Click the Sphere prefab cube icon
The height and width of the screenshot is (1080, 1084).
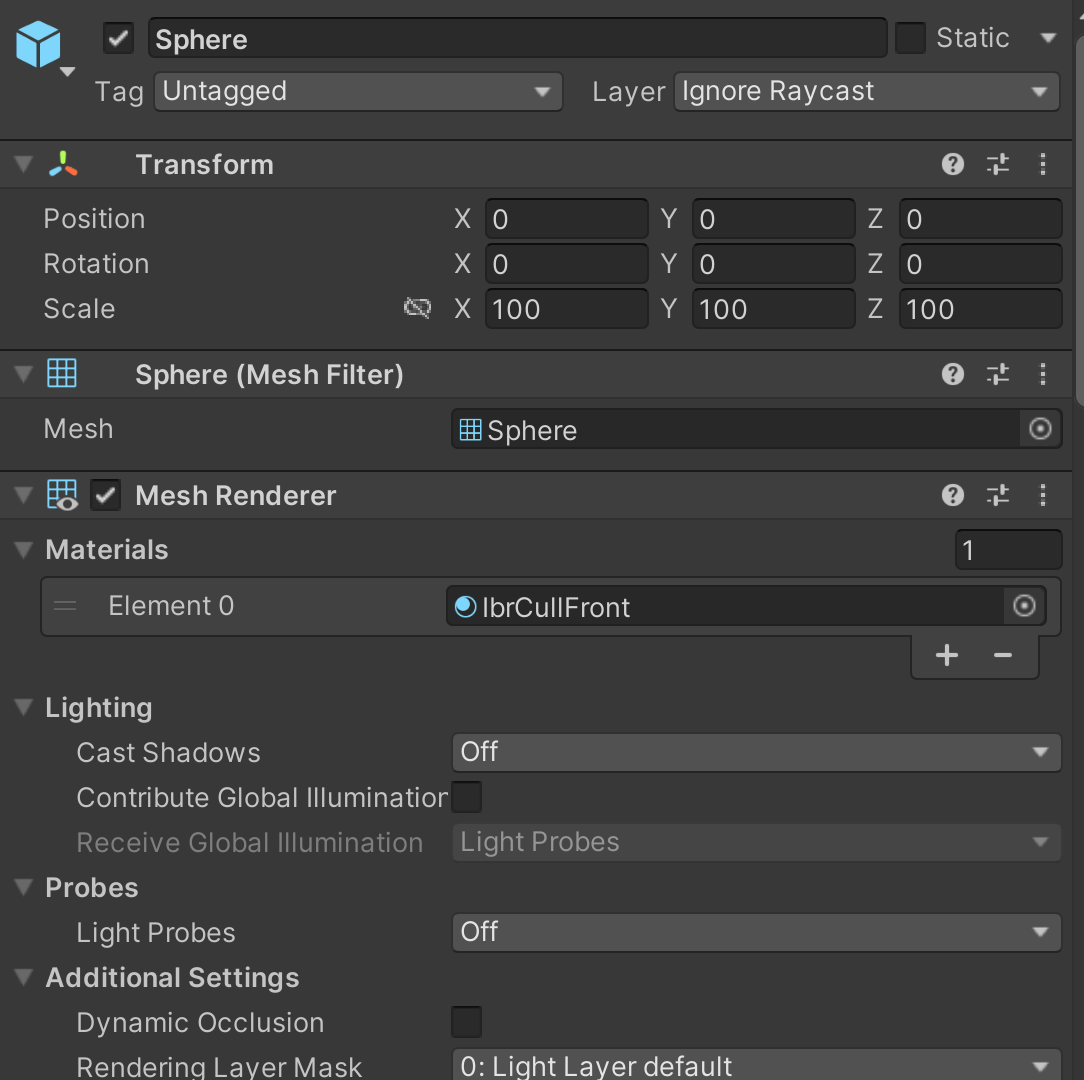40,44
